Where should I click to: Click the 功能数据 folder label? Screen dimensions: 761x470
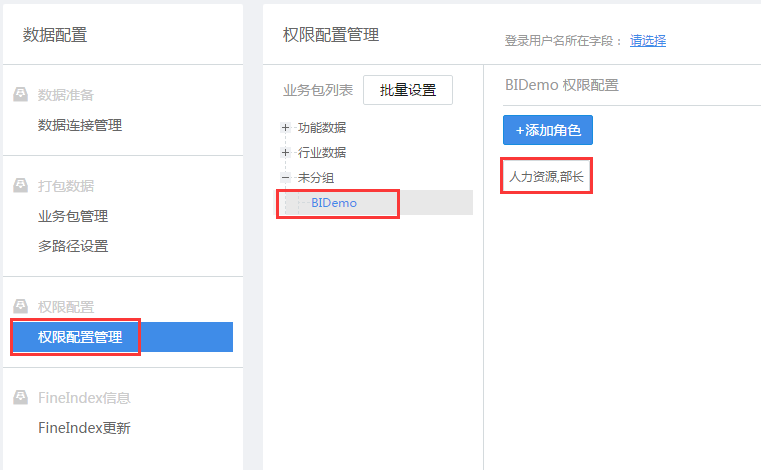tap(322, 128)
